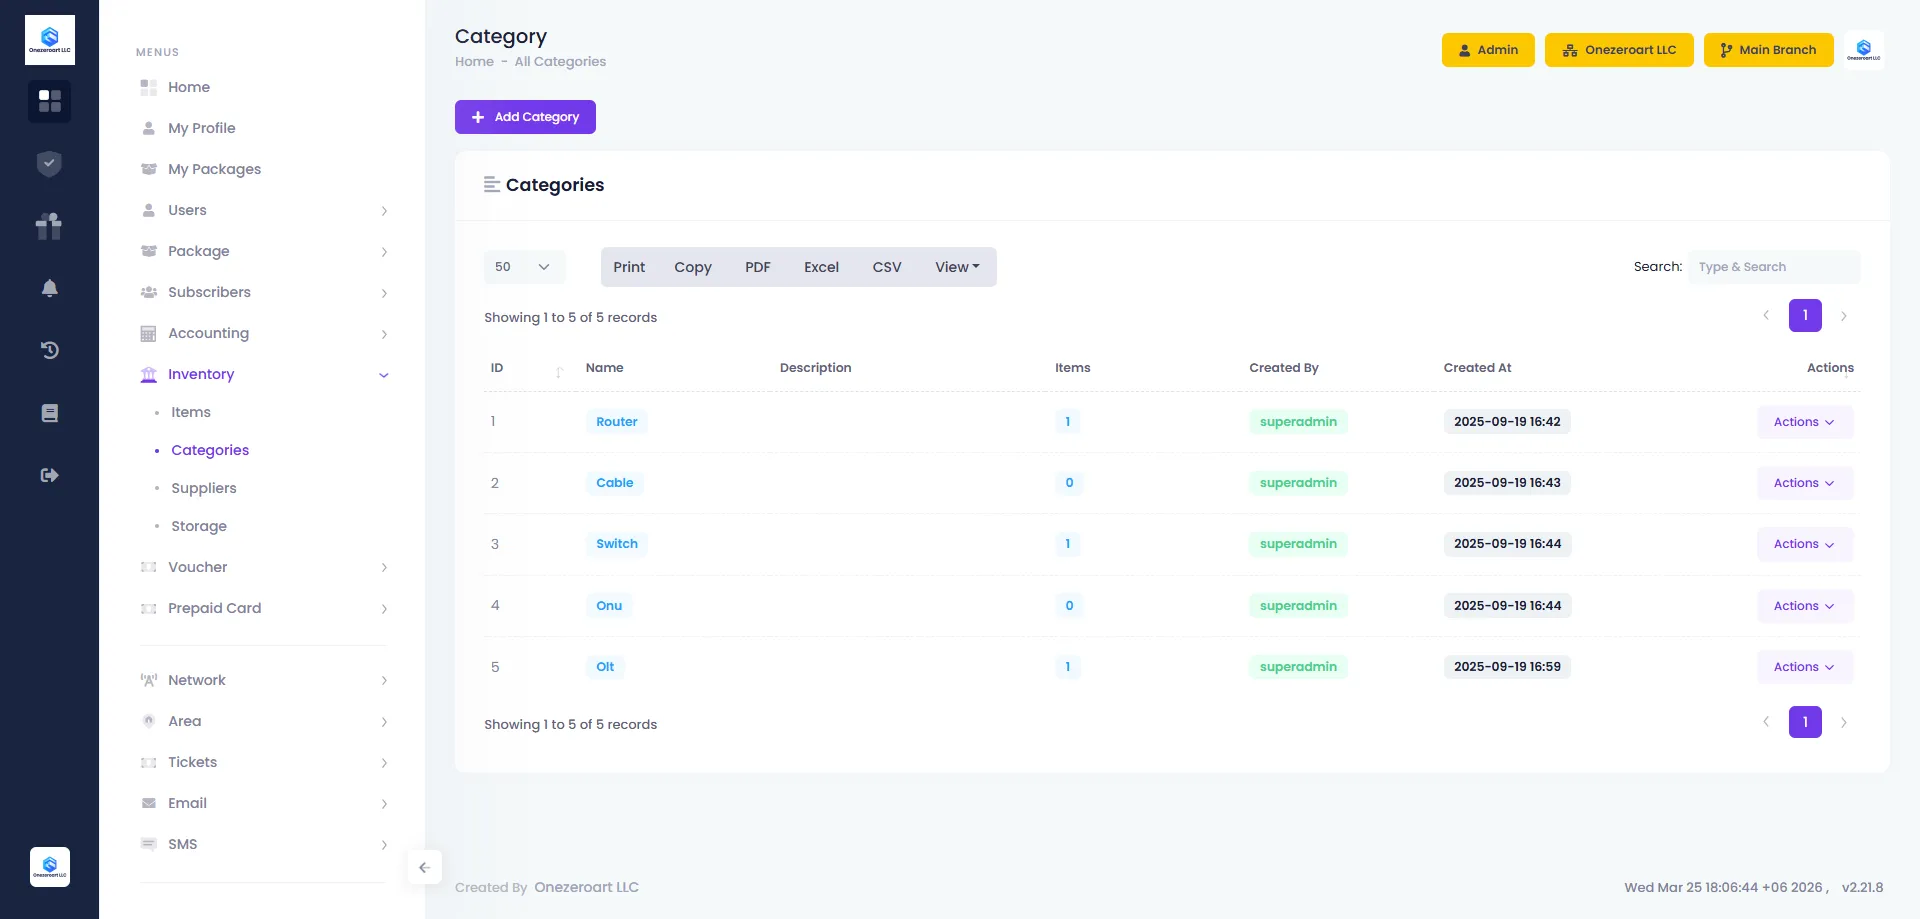Click the shield check icon in the sidebar
Screen dimensions: 1920x919
pos(49,164)
